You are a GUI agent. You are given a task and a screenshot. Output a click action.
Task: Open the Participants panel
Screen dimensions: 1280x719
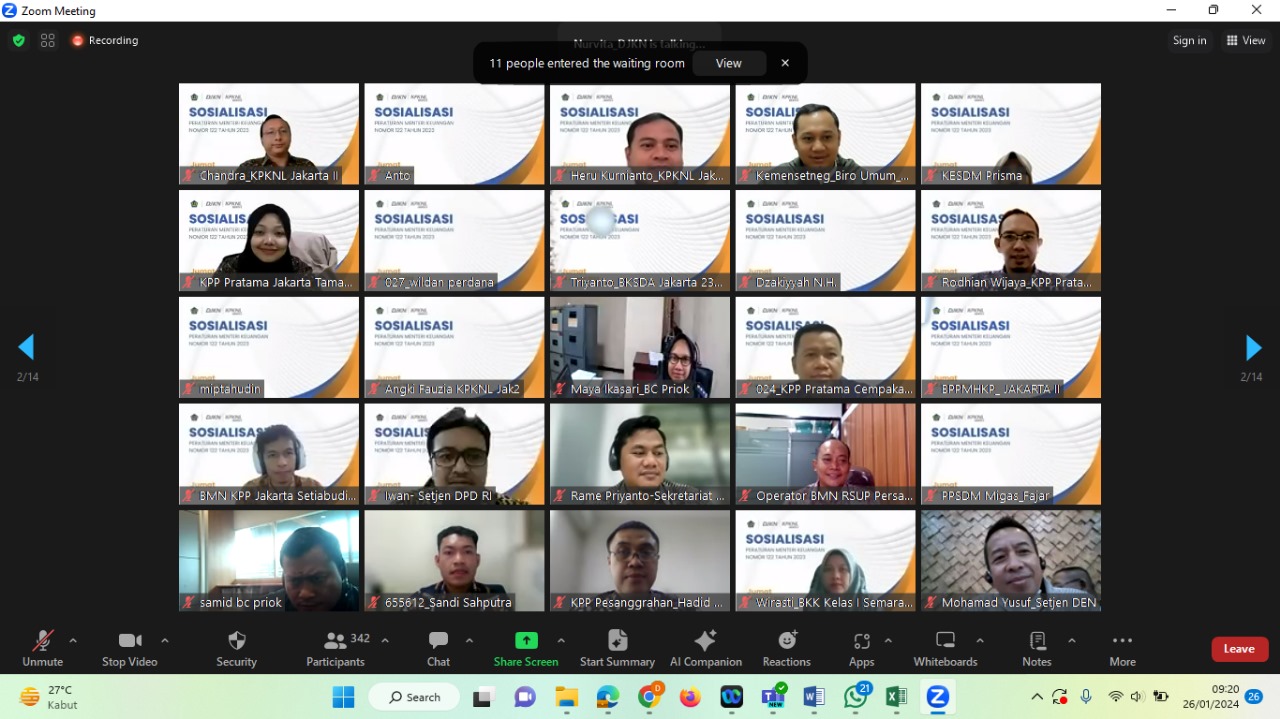click(x=336, y=648)
